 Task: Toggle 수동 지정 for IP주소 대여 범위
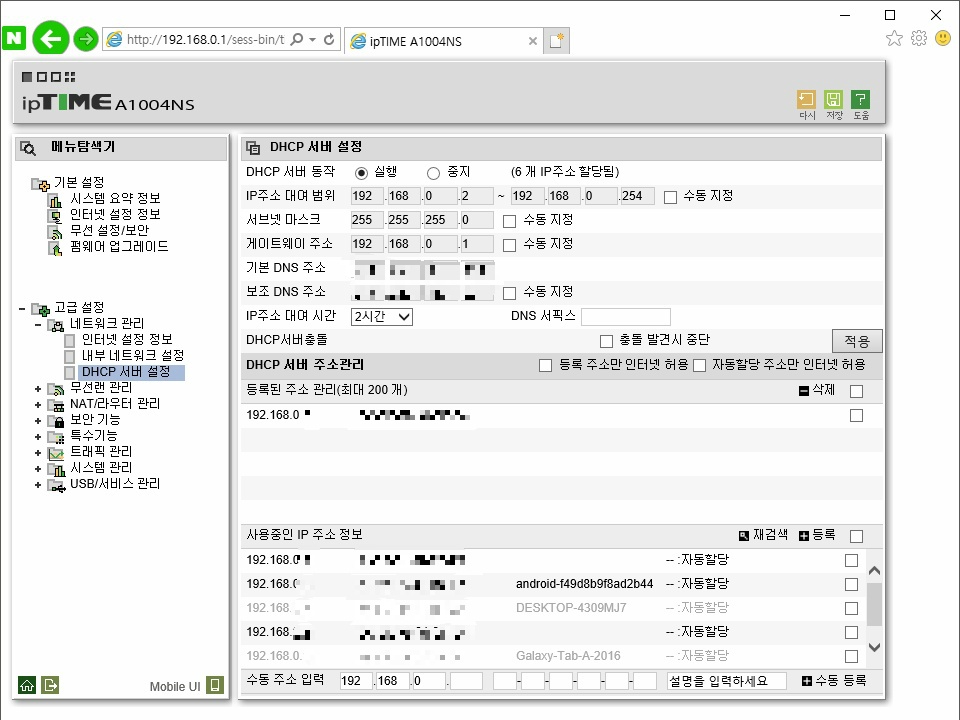(670, 197)
